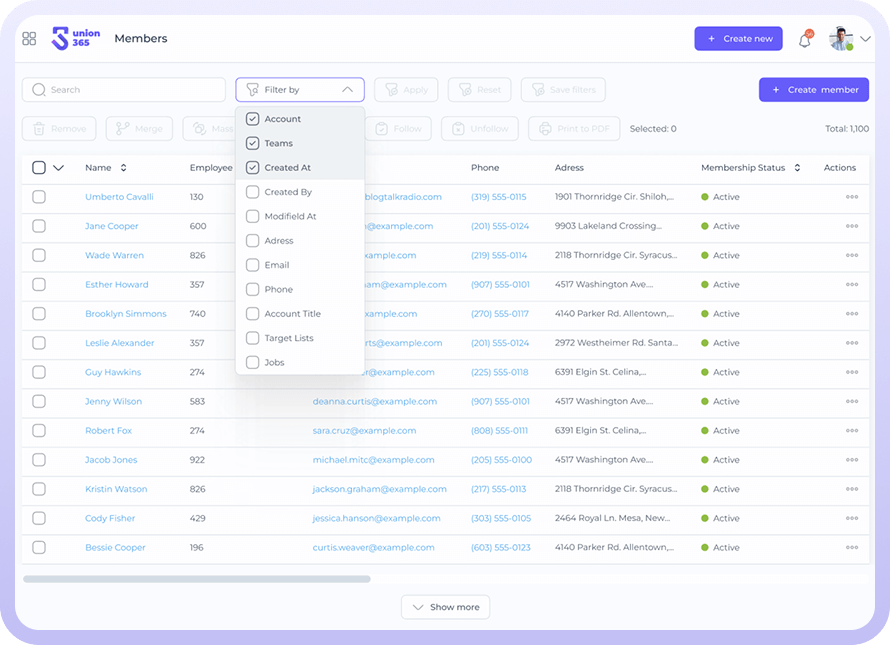Screen dimensions: 890x645
Task: Uncheck the Teams filter option
Action: coord(253,143)
